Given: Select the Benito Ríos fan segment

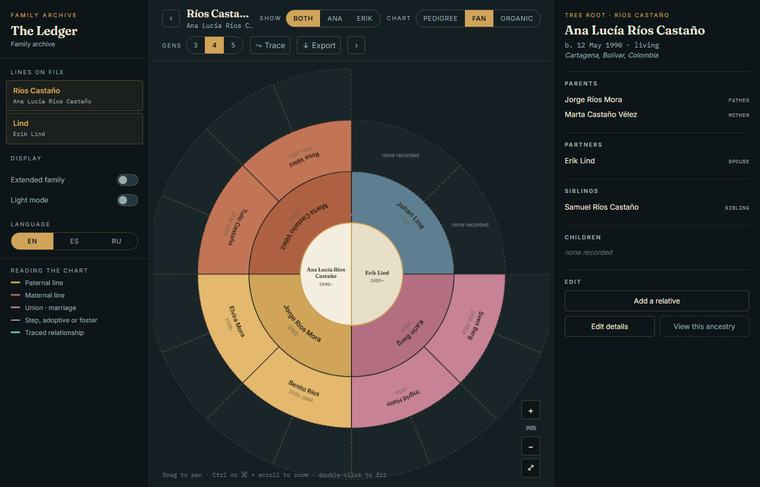Looking at the screenshot, I should [x=304, y=393].
